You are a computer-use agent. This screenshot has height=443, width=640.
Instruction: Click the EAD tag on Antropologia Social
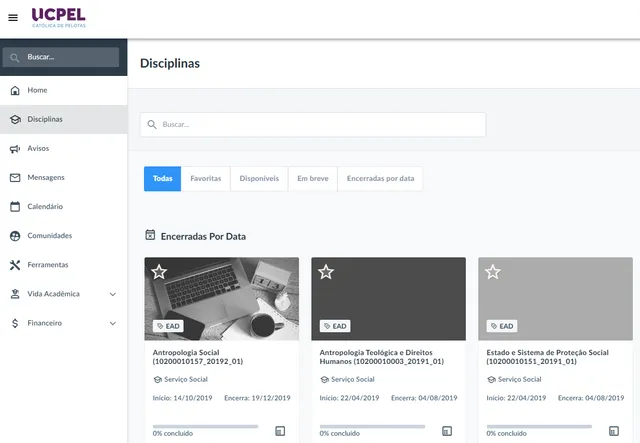click(168, 326)
